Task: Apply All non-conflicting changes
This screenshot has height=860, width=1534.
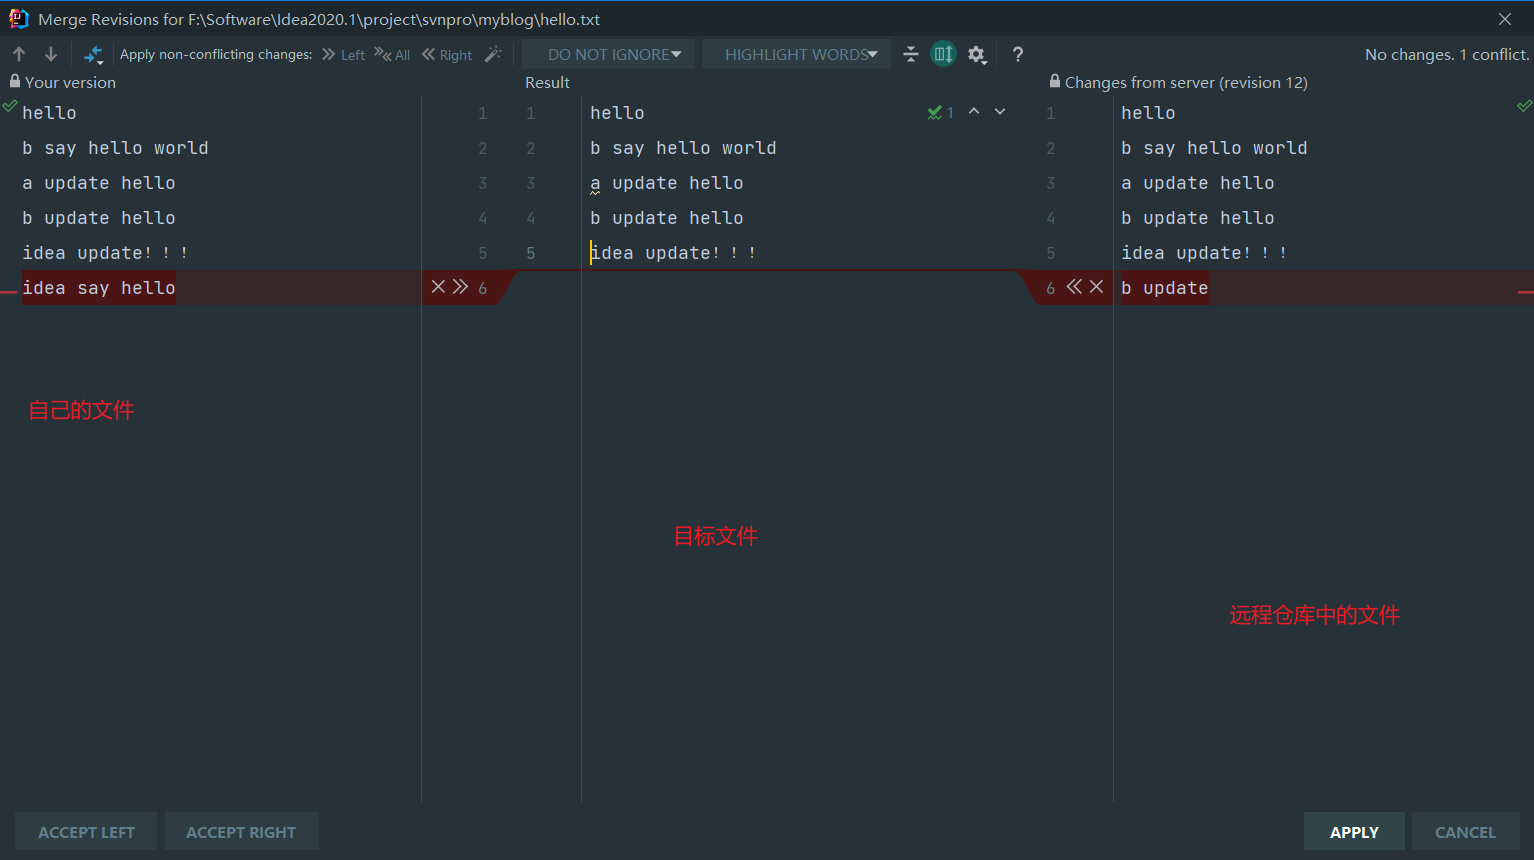Action: (392, 55)
